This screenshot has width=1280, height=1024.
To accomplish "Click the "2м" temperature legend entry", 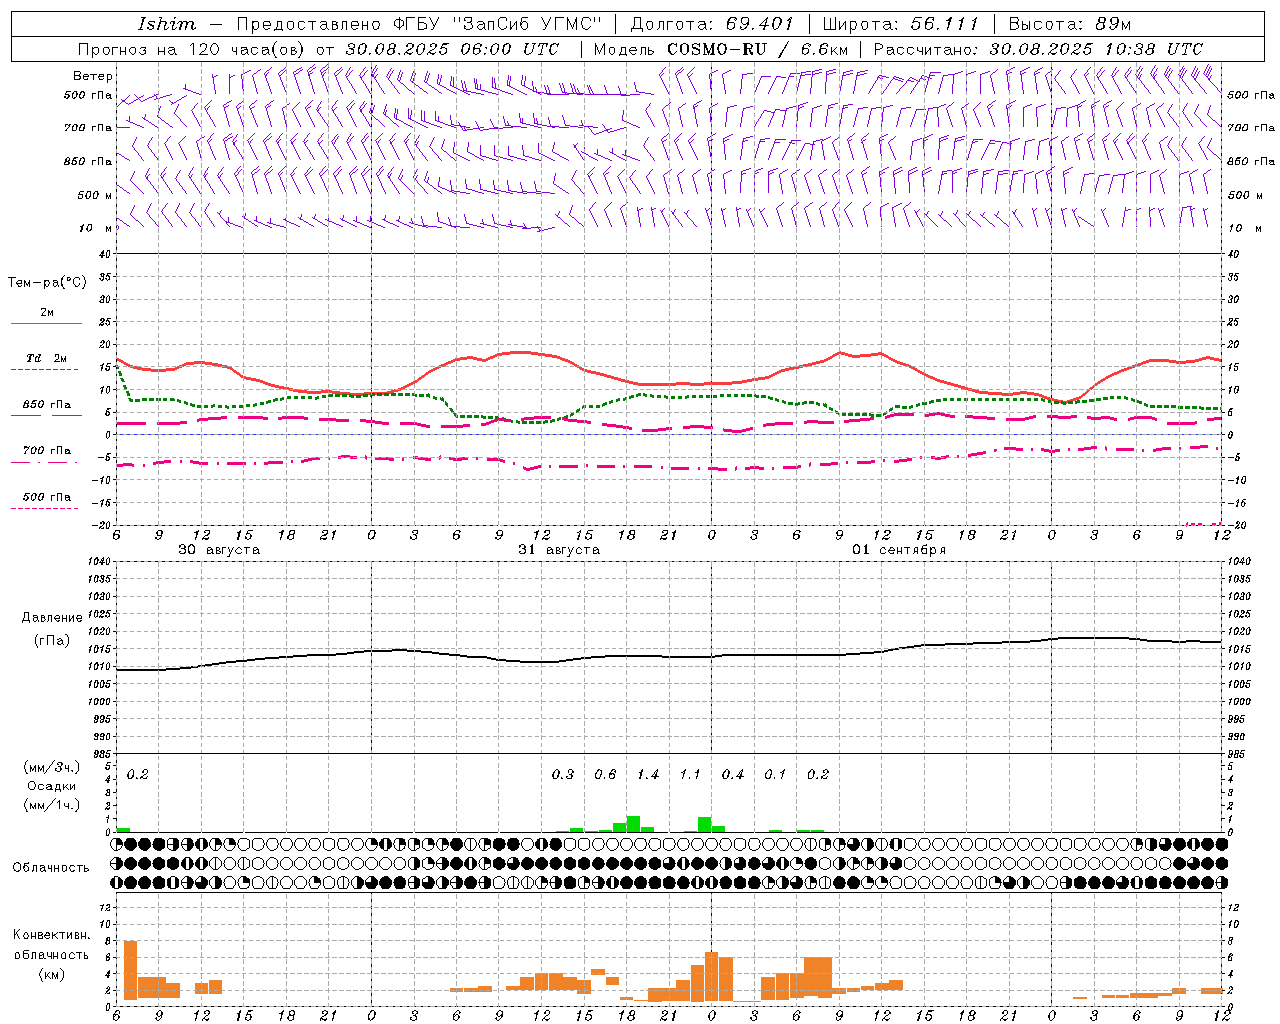I will [46, 312].
